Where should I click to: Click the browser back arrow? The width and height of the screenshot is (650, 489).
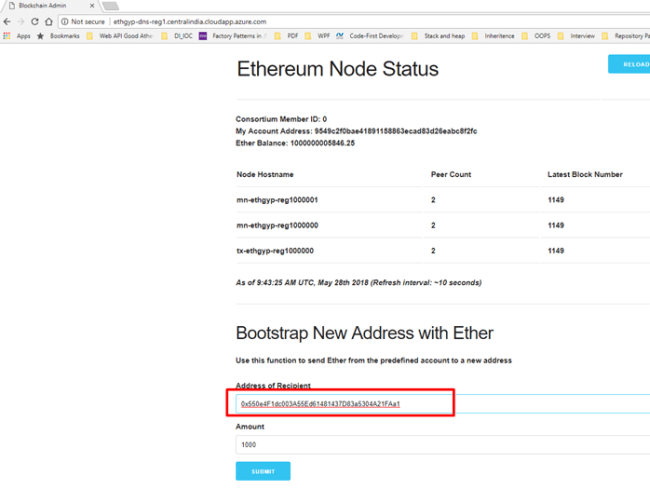point(7,20)
